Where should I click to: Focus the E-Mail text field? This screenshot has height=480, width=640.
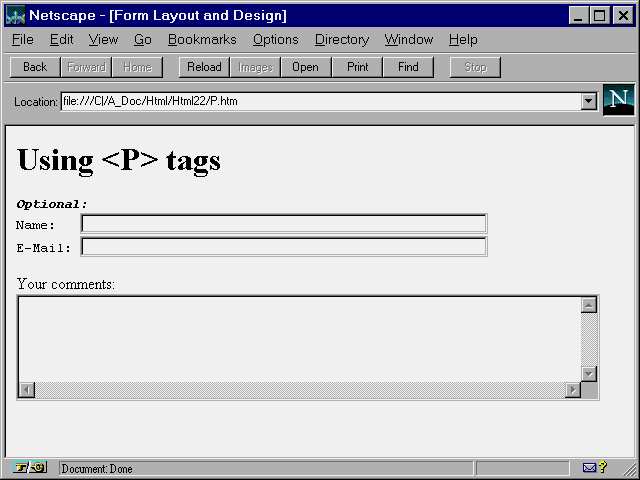click(x=283, y=247)
